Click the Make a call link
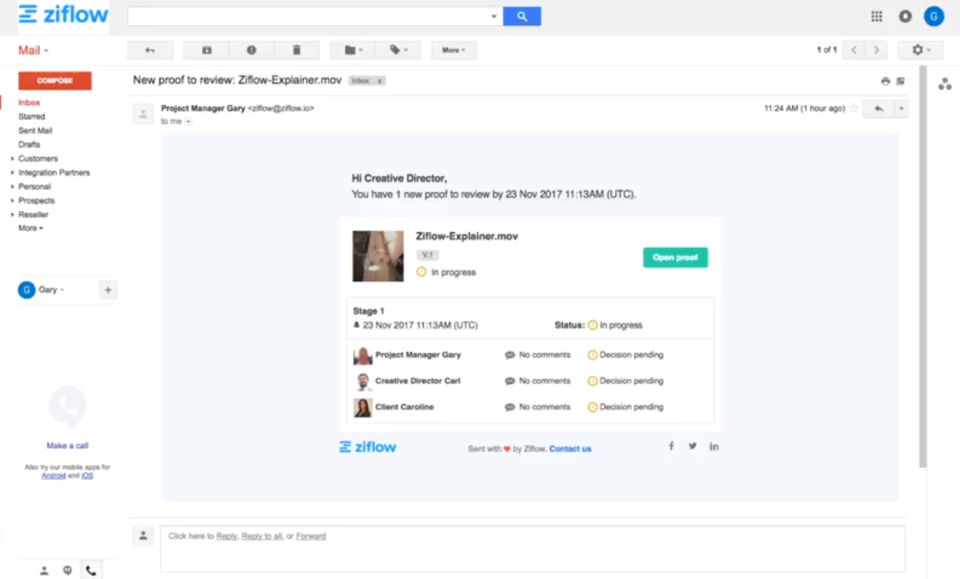This screenshot has height=579, width=960. 67,446
